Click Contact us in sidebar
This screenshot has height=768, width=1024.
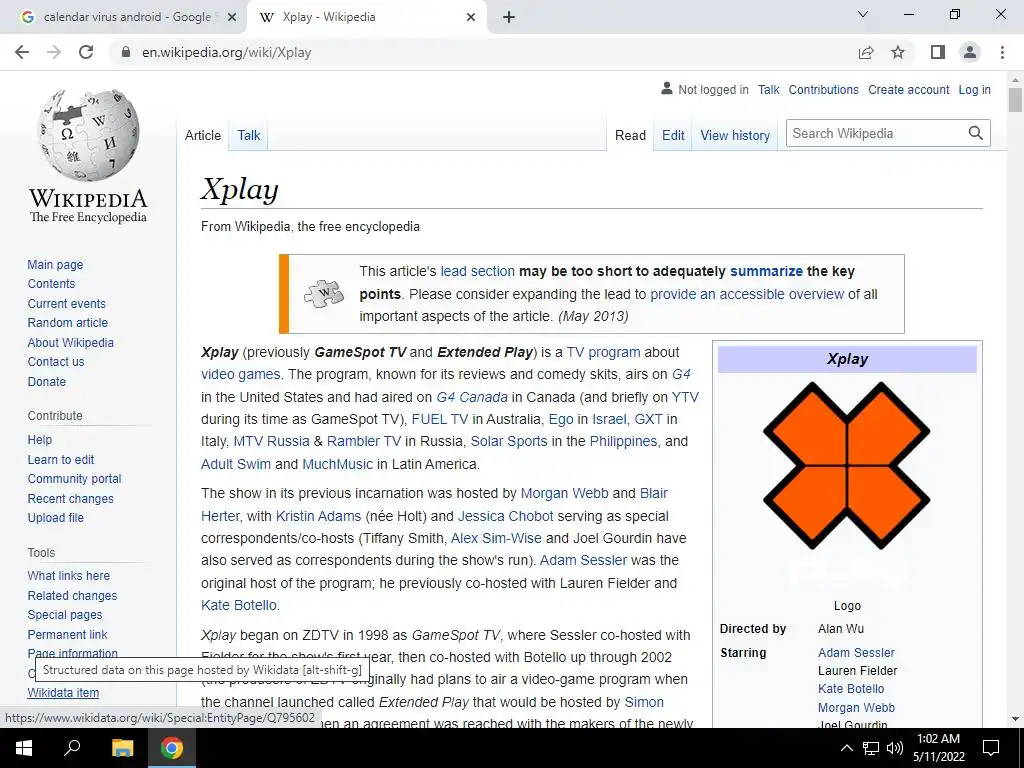[x=56, y=361]
